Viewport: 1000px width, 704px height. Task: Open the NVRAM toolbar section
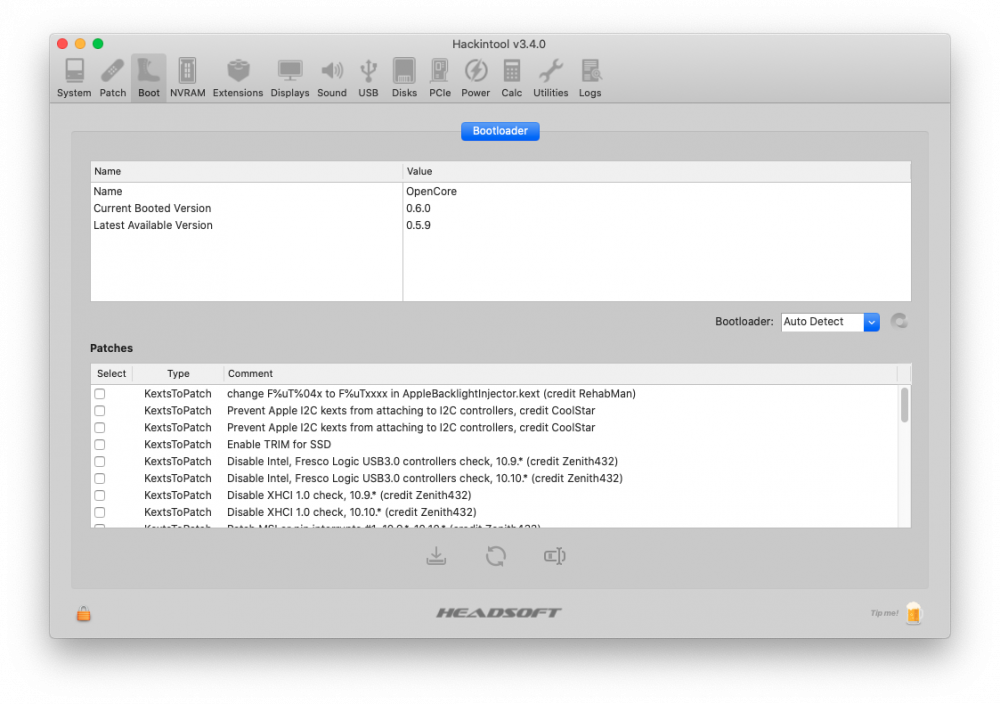point(188,78)
